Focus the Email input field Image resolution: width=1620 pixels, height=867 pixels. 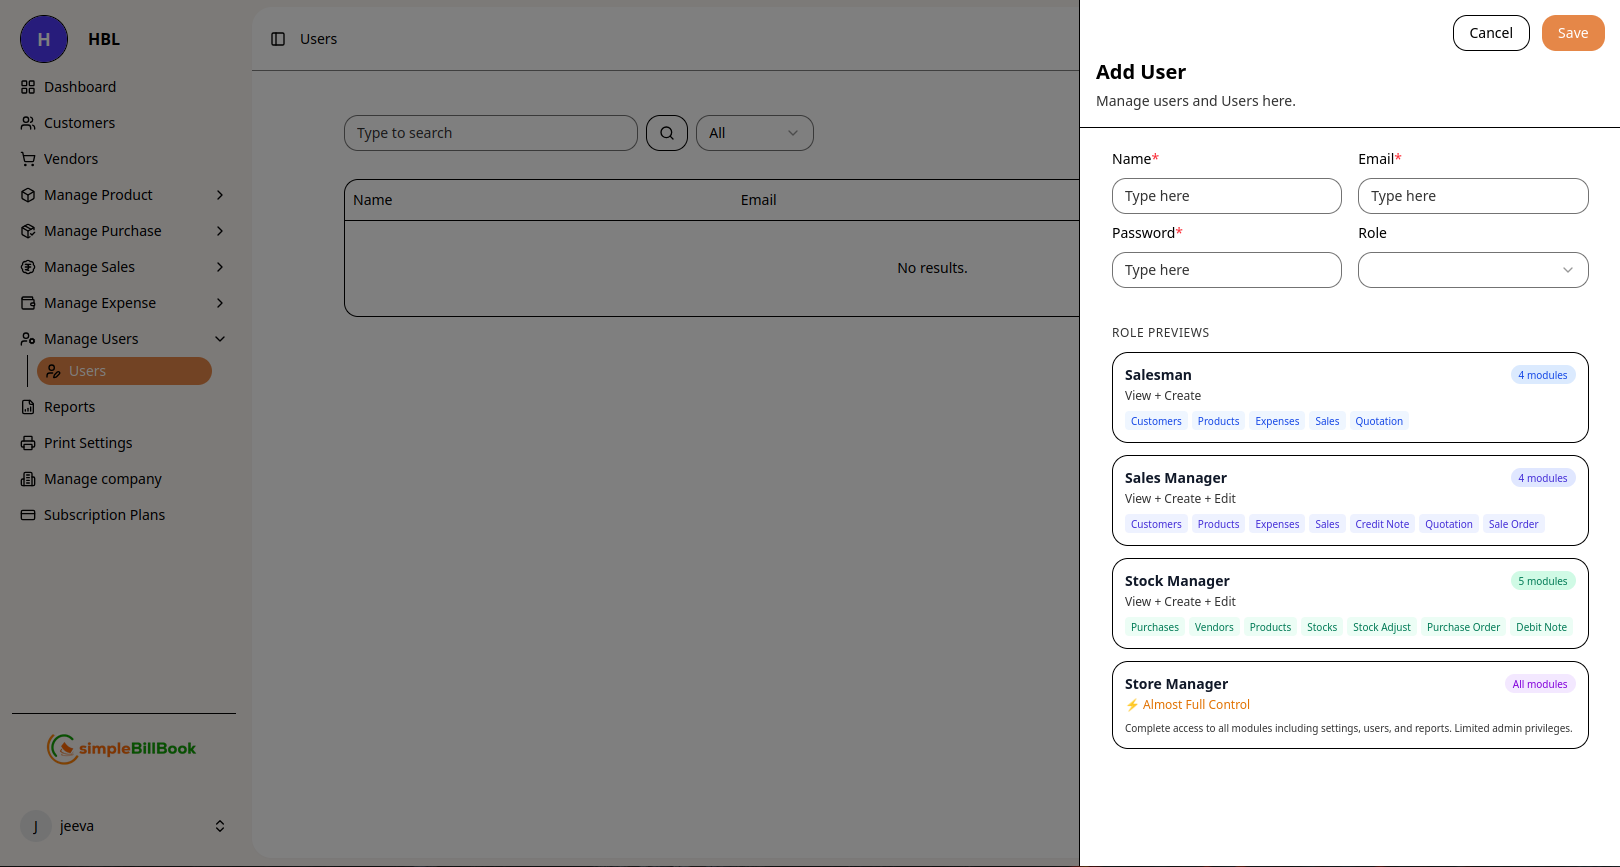[1472, 196]
